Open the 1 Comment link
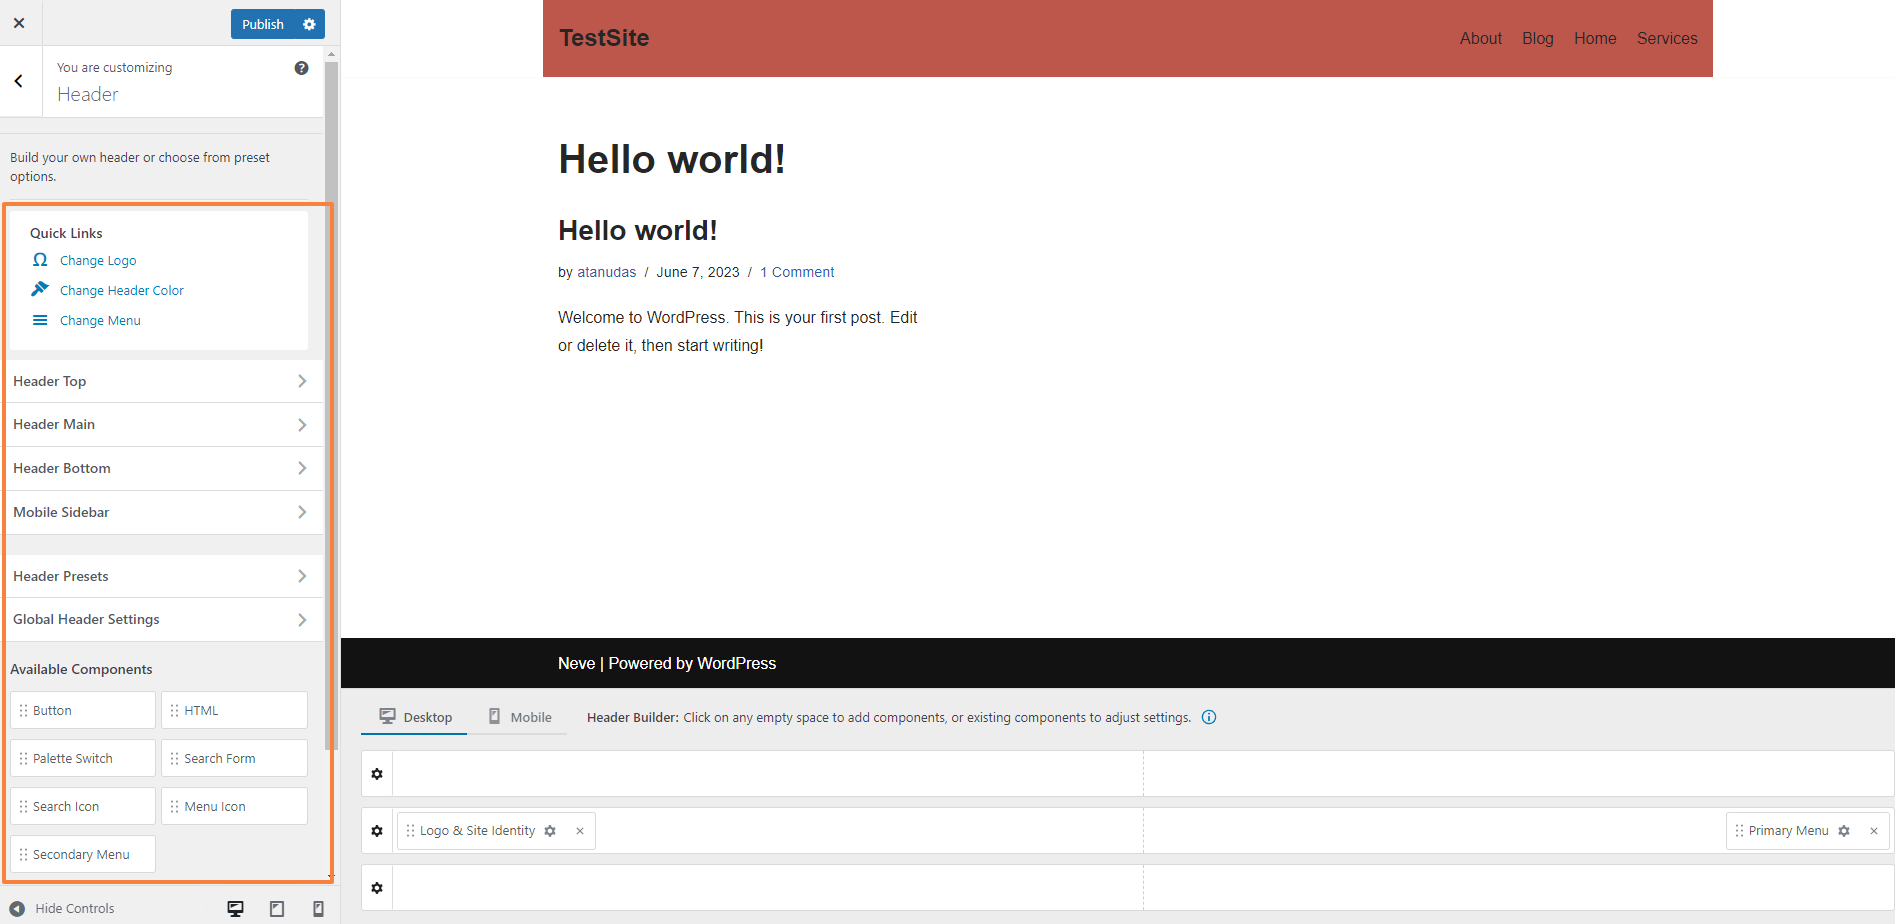1895x924 pixels. pyautogui.click(x=797, y=272)
